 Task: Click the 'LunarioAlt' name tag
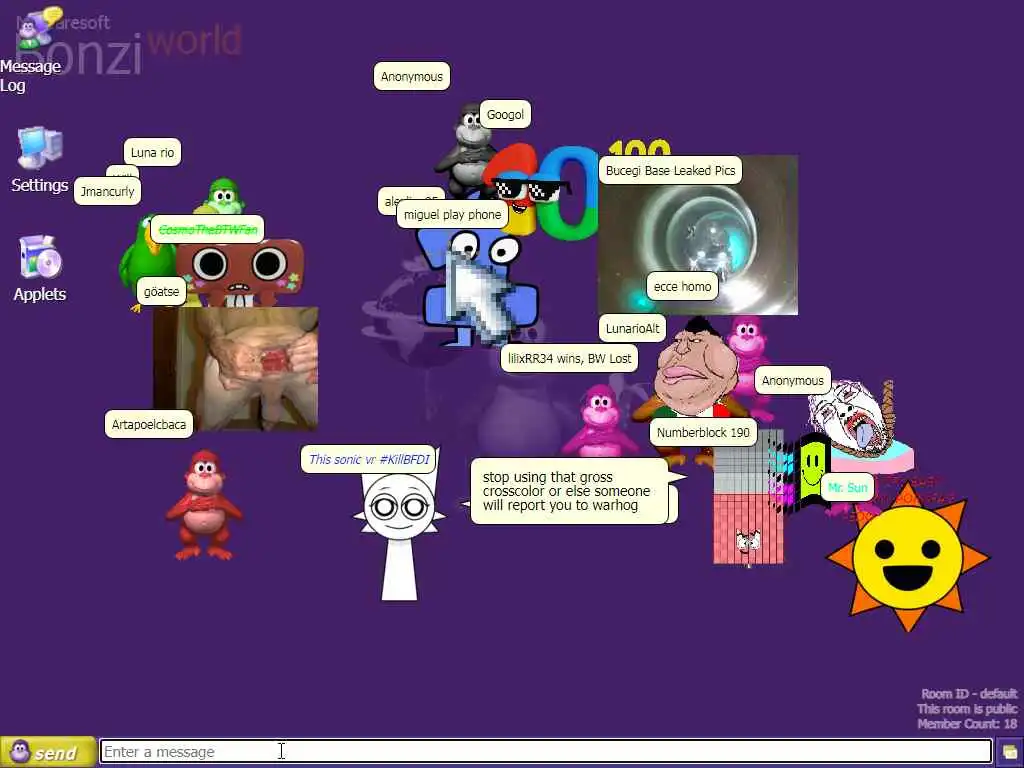(x=632, y=328)
